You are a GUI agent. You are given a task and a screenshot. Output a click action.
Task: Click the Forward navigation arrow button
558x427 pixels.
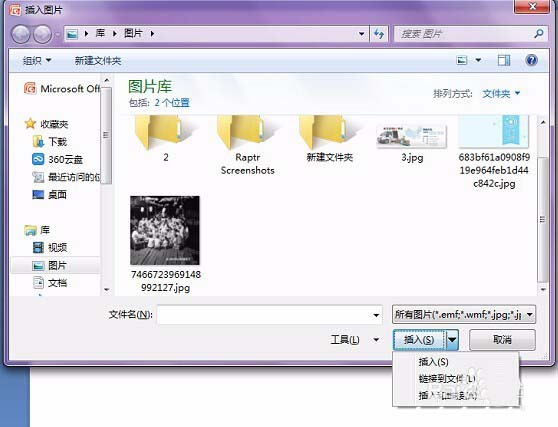coord(43,35)
